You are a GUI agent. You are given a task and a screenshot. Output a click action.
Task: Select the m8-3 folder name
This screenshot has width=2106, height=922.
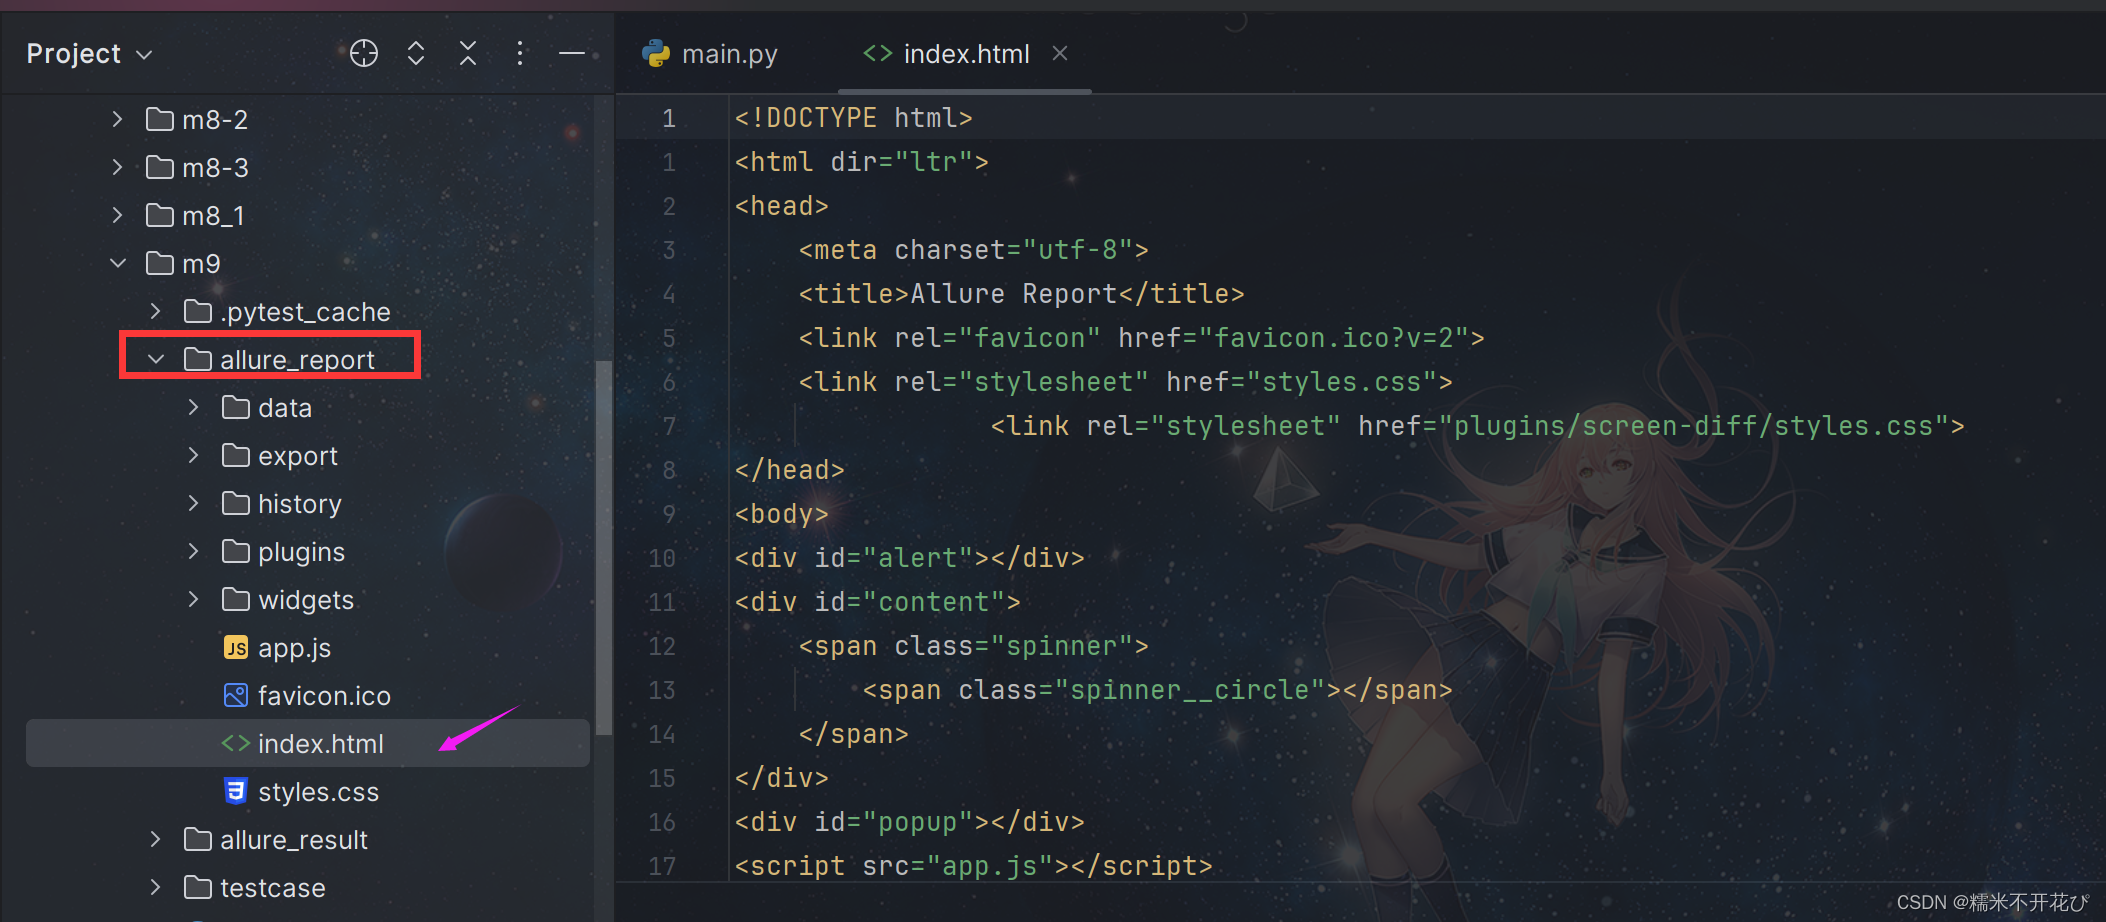pos(215,168)
